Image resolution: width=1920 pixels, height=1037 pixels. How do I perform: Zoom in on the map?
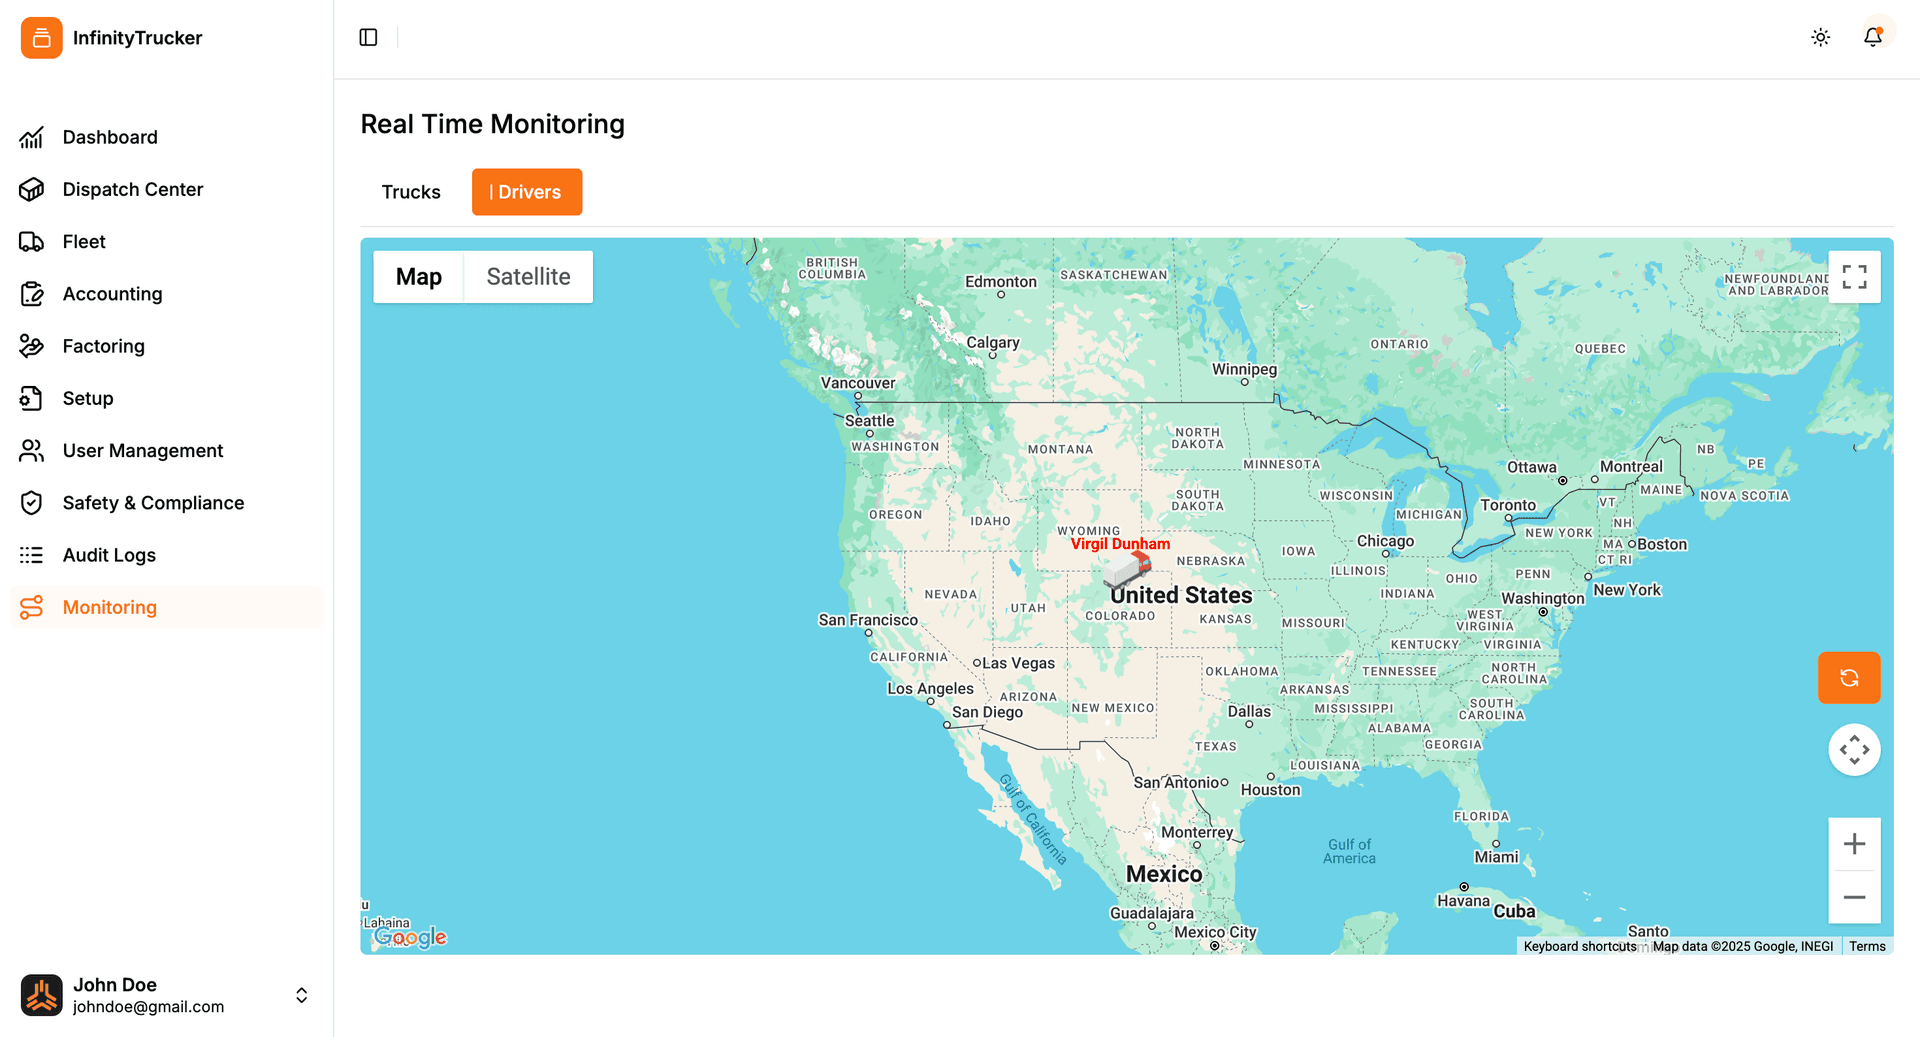[1854, 844]
